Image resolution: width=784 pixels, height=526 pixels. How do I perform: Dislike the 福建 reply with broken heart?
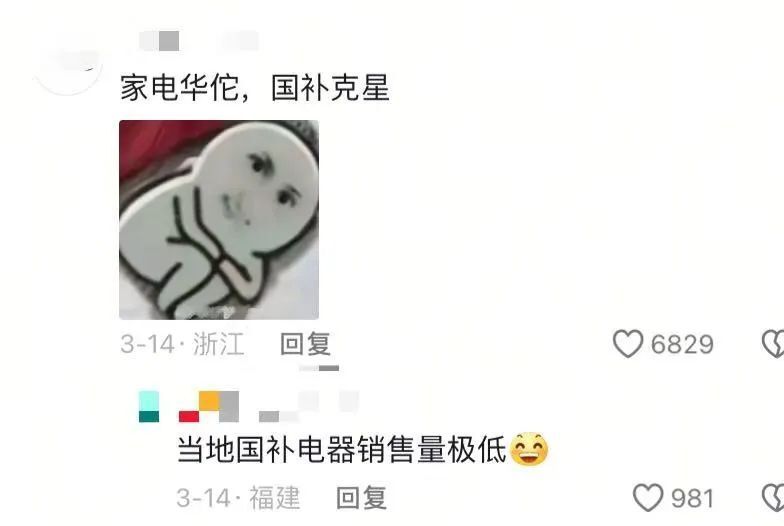(773, 498)
